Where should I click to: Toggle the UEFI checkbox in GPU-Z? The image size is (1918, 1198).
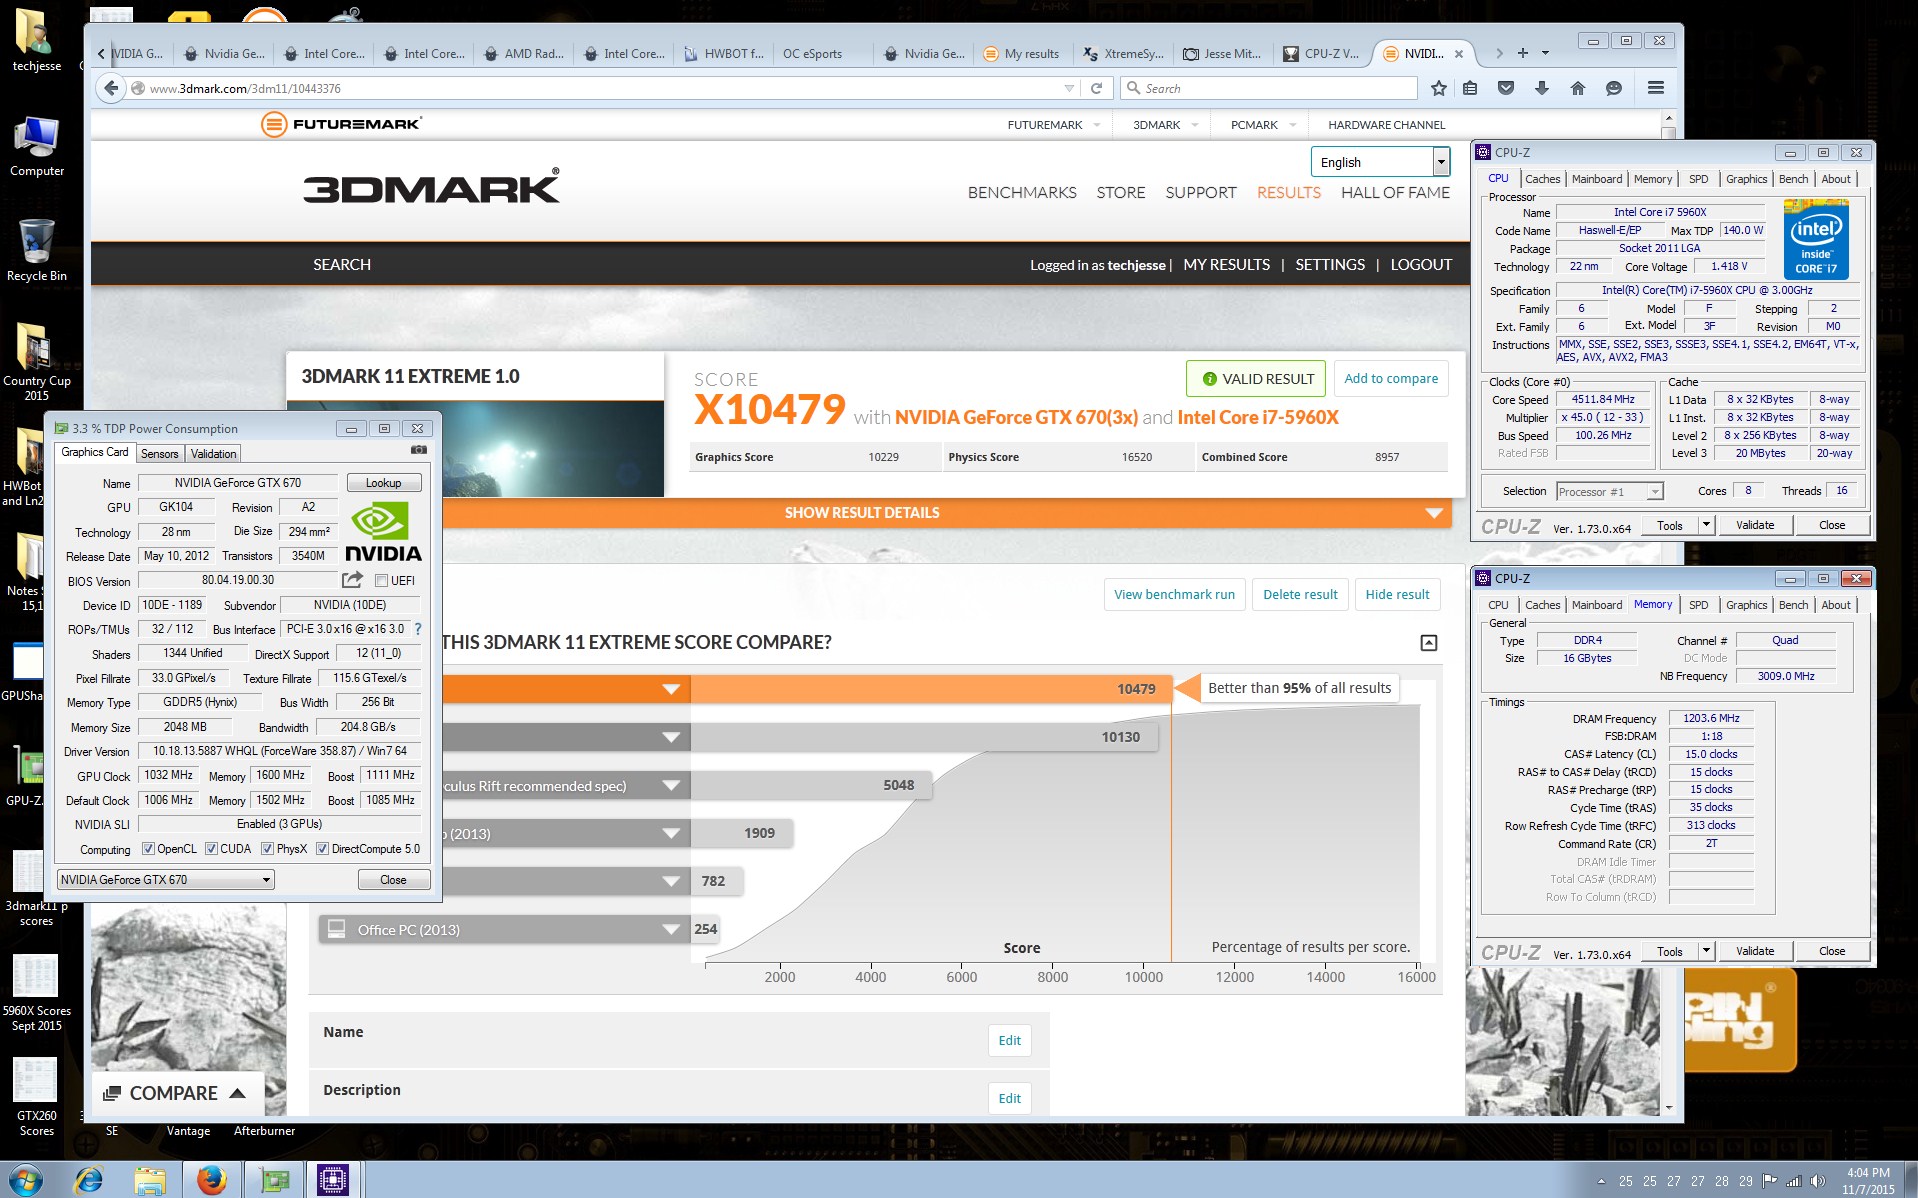coord(381,580)
